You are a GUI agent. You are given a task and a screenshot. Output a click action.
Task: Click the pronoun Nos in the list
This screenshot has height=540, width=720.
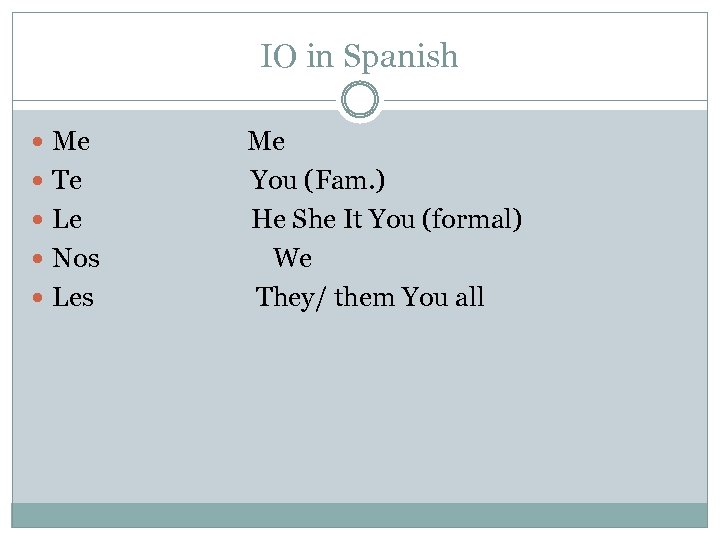click(x=76, y=259)
